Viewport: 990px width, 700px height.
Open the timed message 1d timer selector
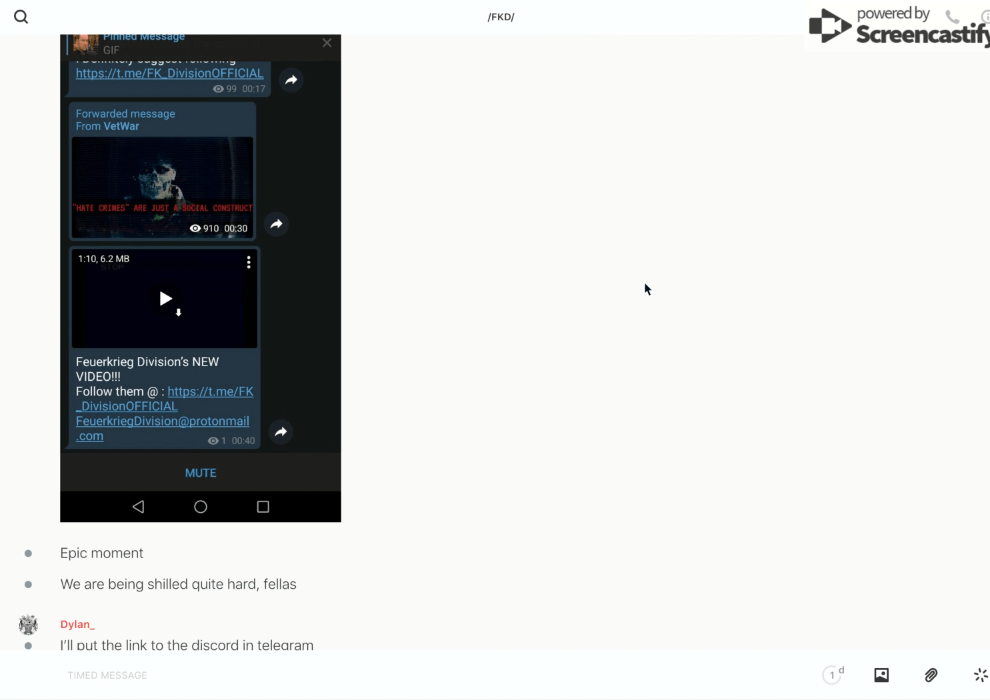pos(833,675)
